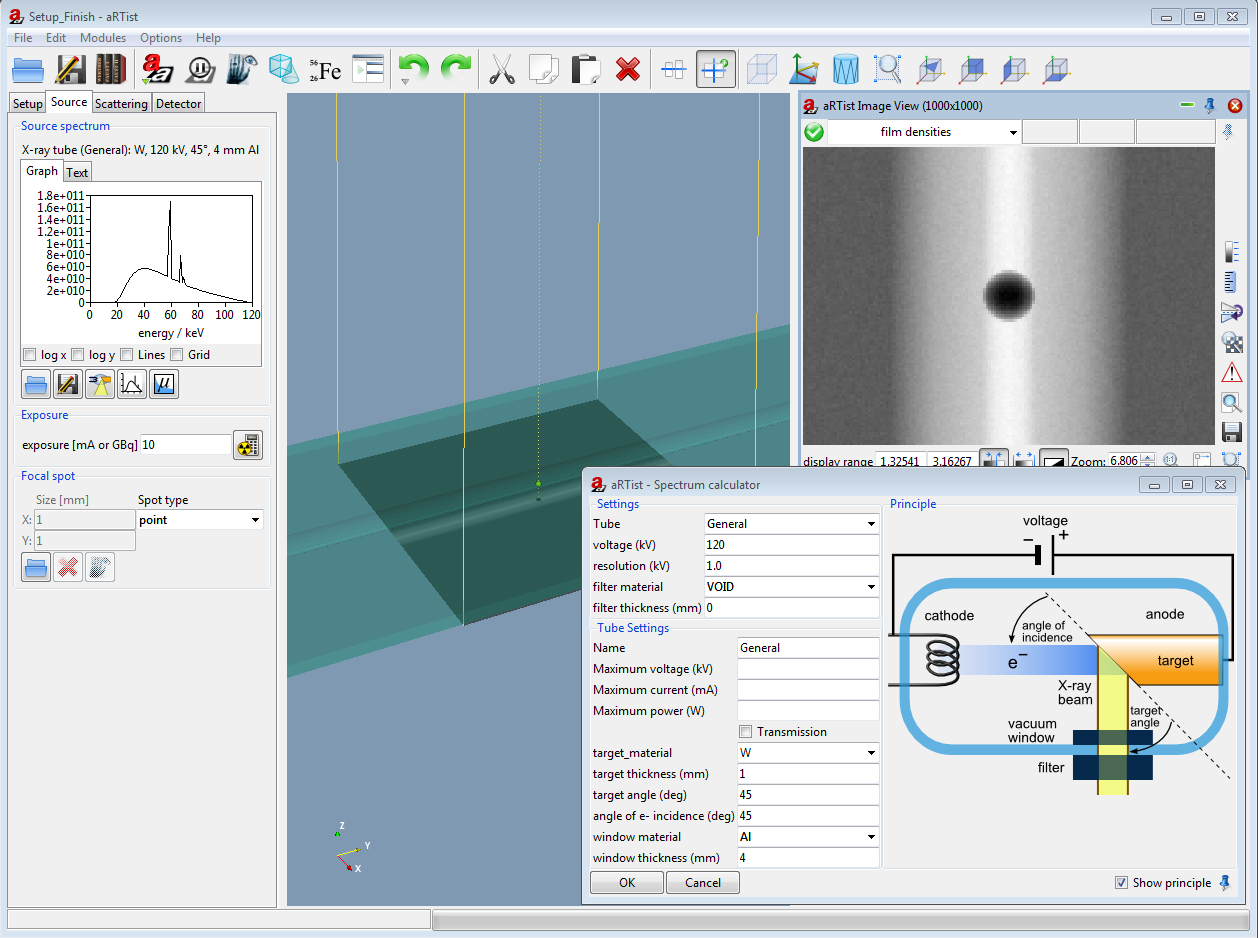The image size is (1258, 938).
Task: Click the red warning triangle in Image View
Action: (x=1232, y=373)
